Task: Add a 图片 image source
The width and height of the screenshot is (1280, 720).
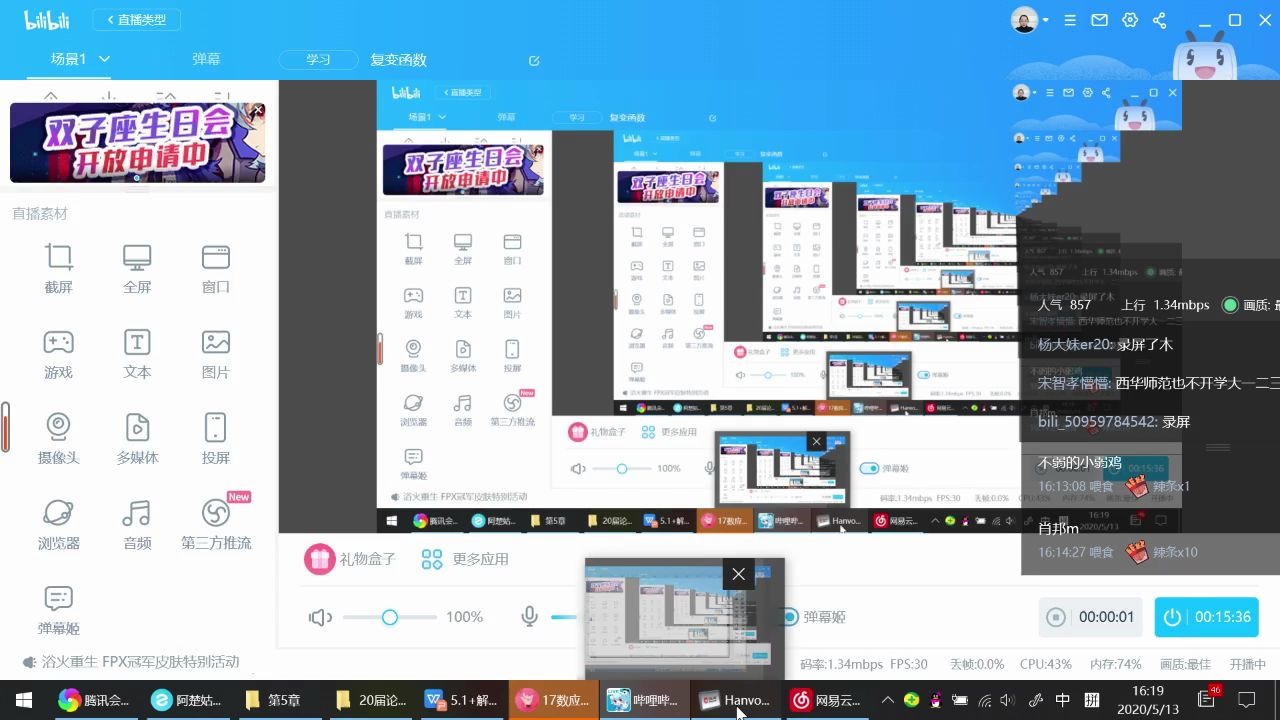Action: click(216, 354)
